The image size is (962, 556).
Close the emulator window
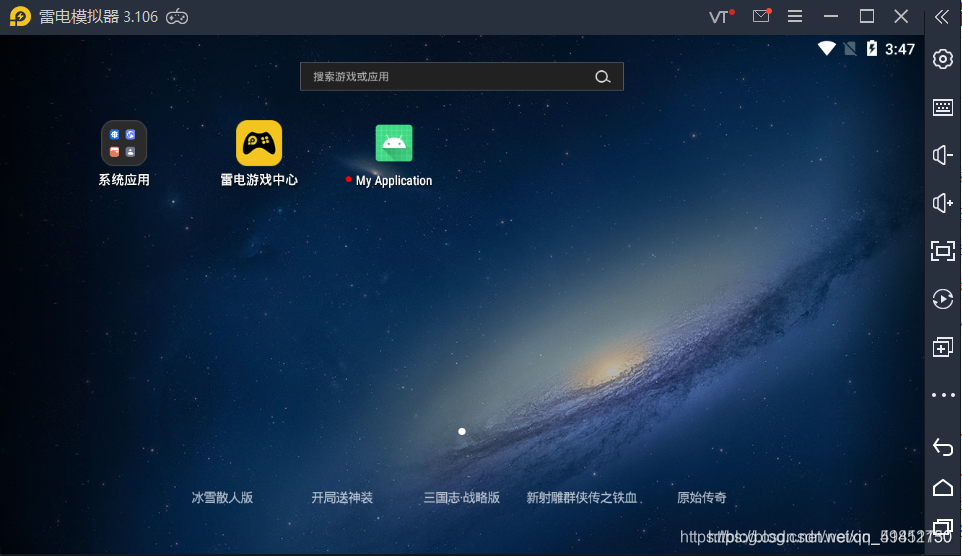(x=901, y=17)
